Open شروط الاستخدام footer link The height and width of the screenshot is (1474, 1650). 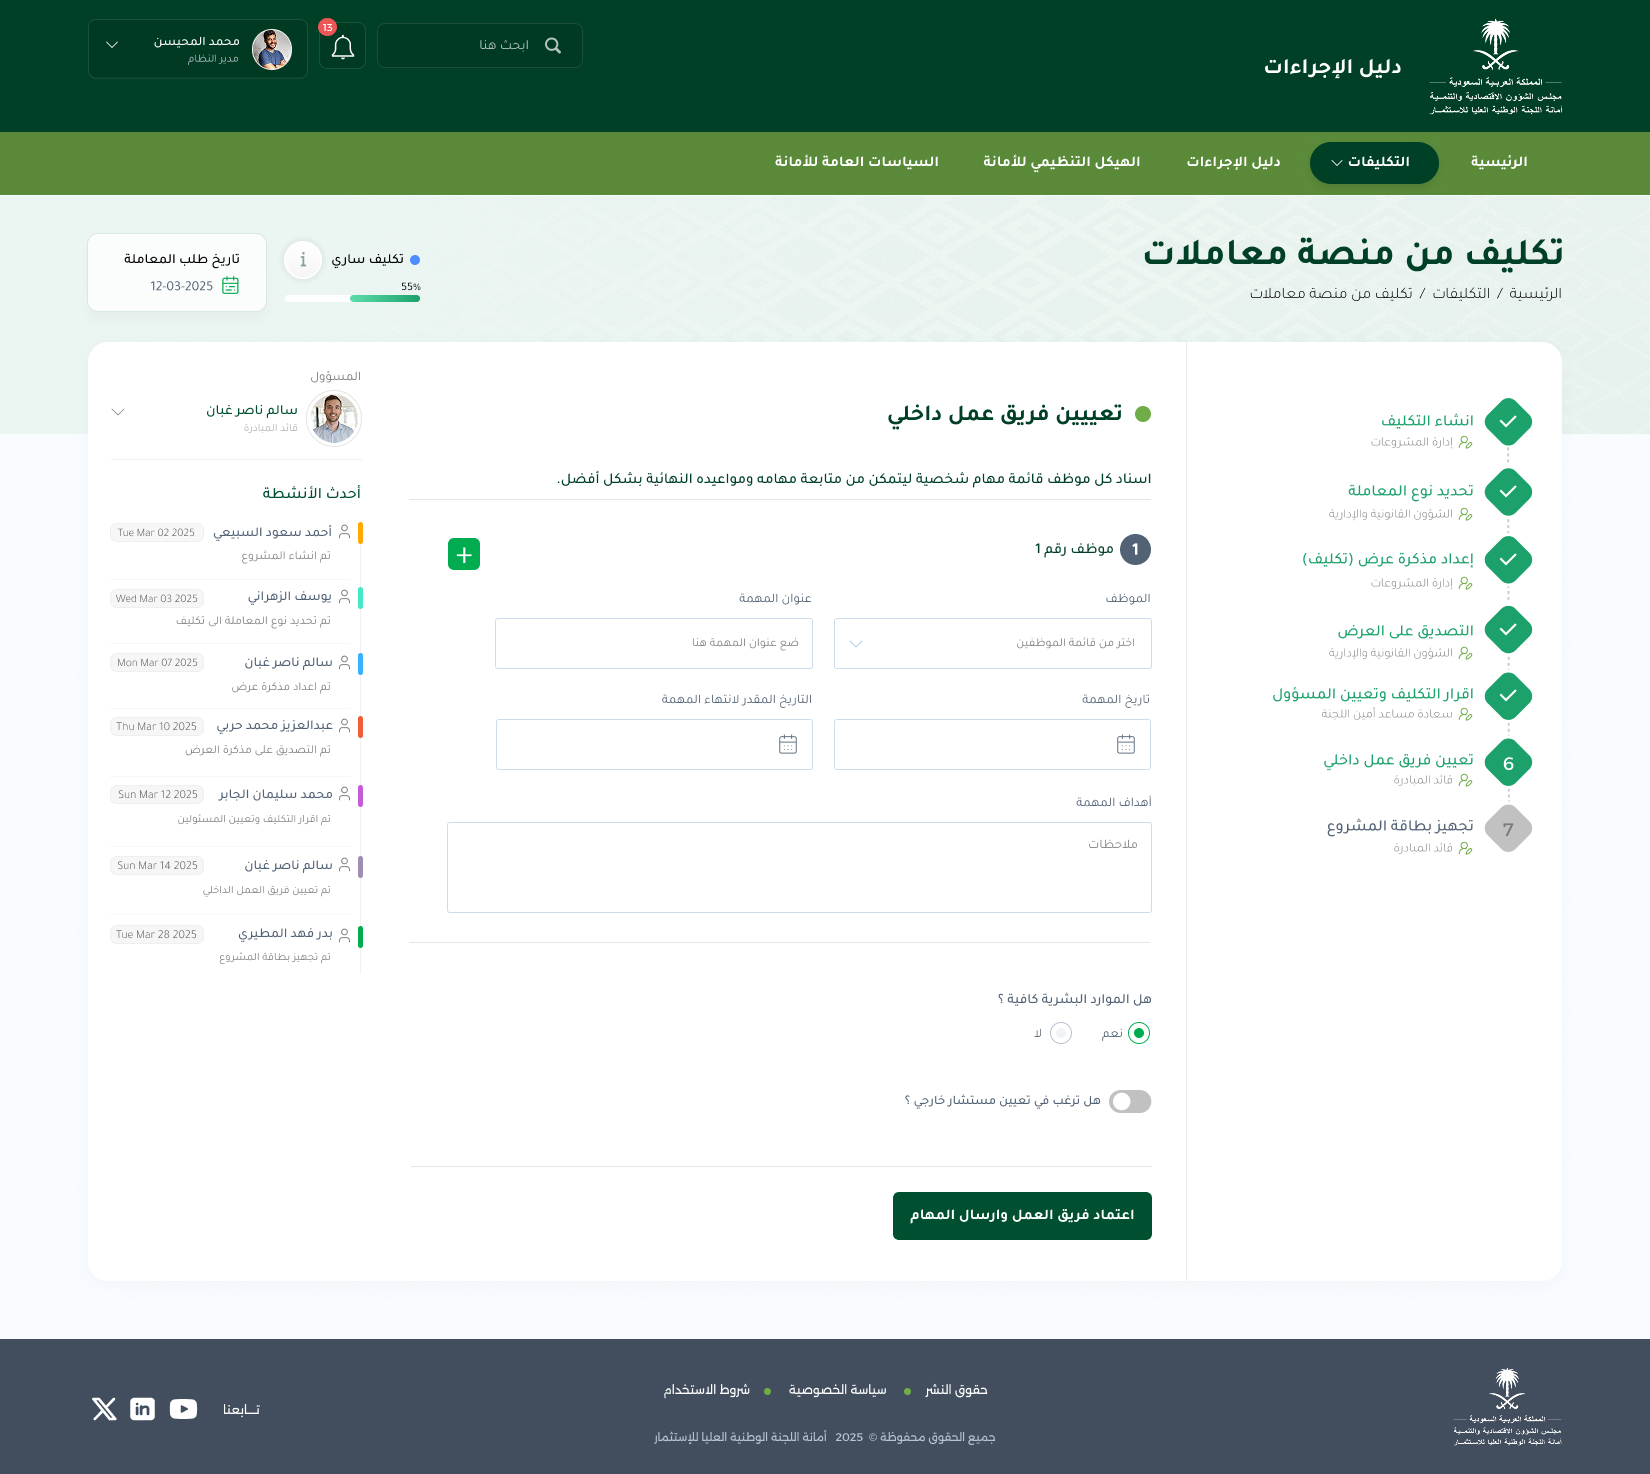click(707, 1390)
